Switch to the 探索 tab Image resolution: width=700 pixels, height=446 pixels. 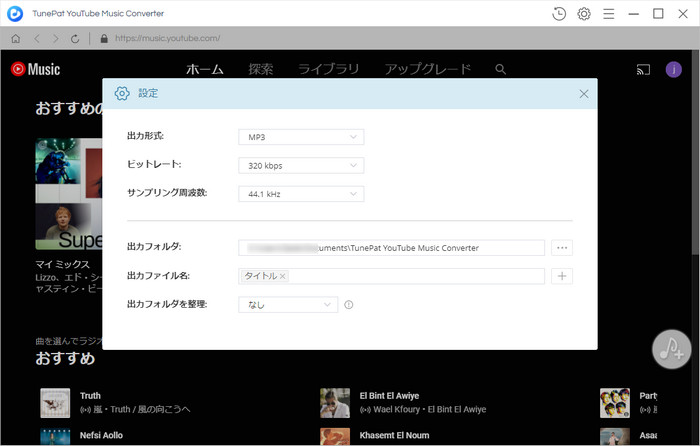pyautogui.click(x=261, y=69)
